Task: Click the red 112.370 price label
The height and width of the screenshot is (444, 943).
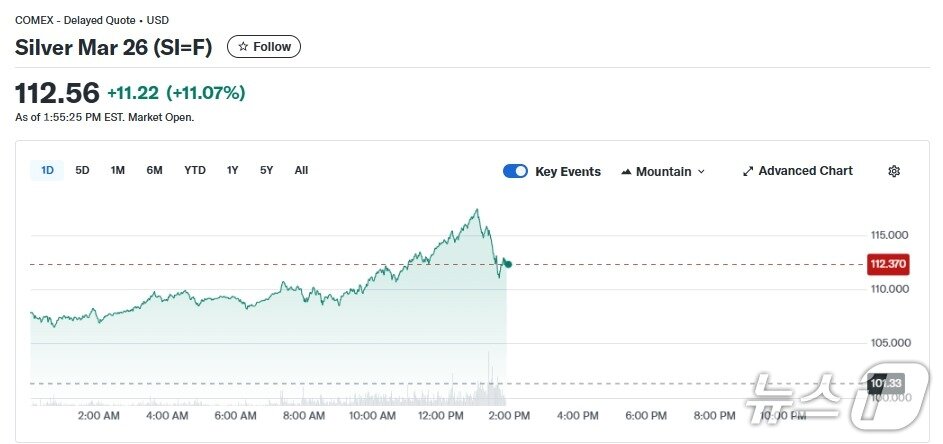Action: [887, 264]
